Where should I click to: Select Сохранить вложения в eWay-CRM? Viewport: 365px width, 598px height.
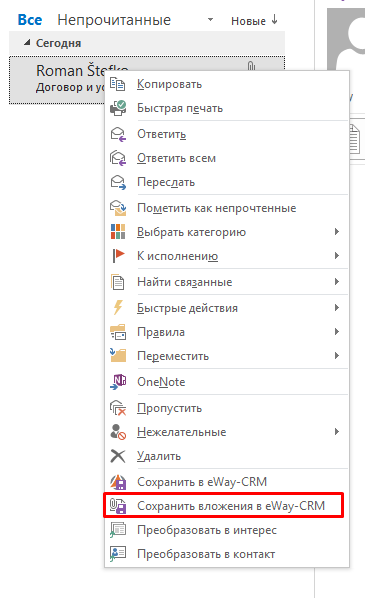[x=224, y=506]
